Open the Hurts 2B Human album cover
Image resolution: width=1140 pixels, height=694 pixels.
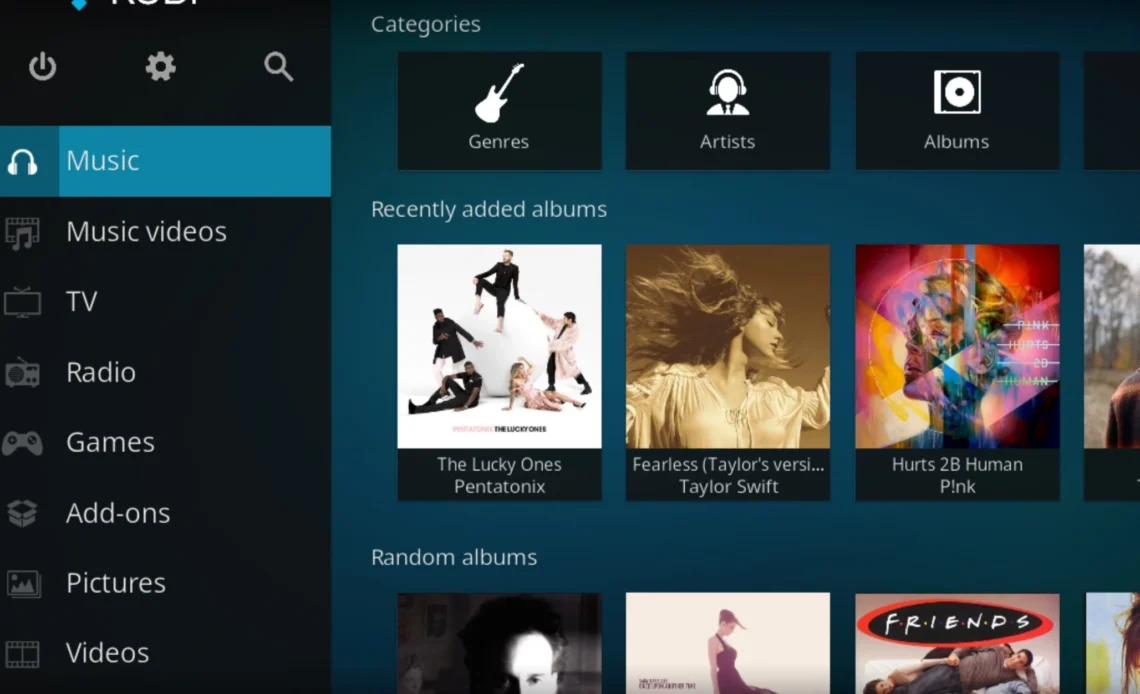(x=958, y=346)
